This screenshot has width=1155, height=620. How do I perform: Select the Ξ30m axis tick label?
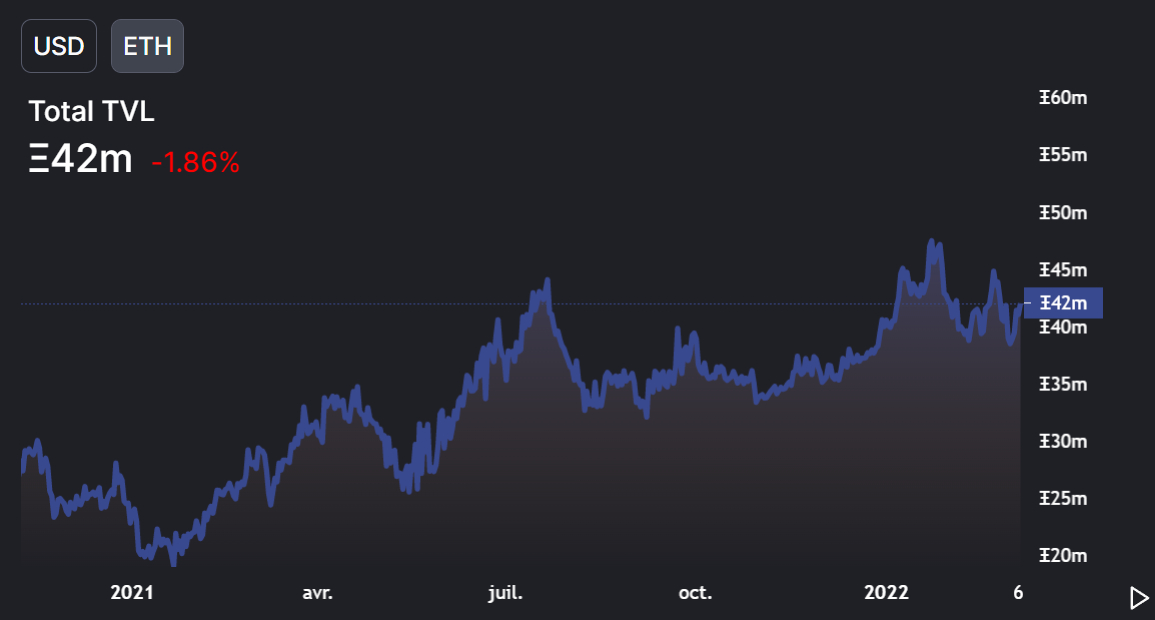pos(1063,442)
